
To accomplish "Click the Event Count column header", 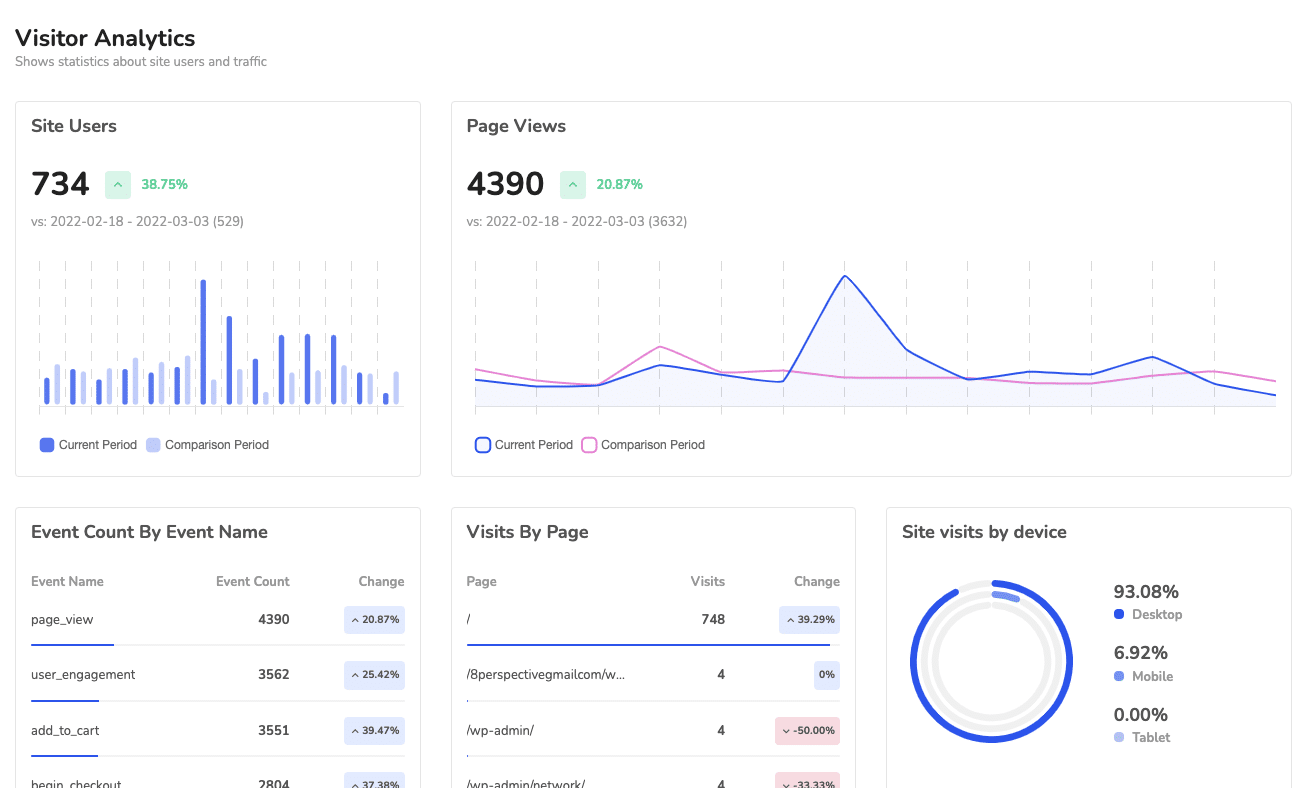I will pyautogui.click(x=253, y=581).
